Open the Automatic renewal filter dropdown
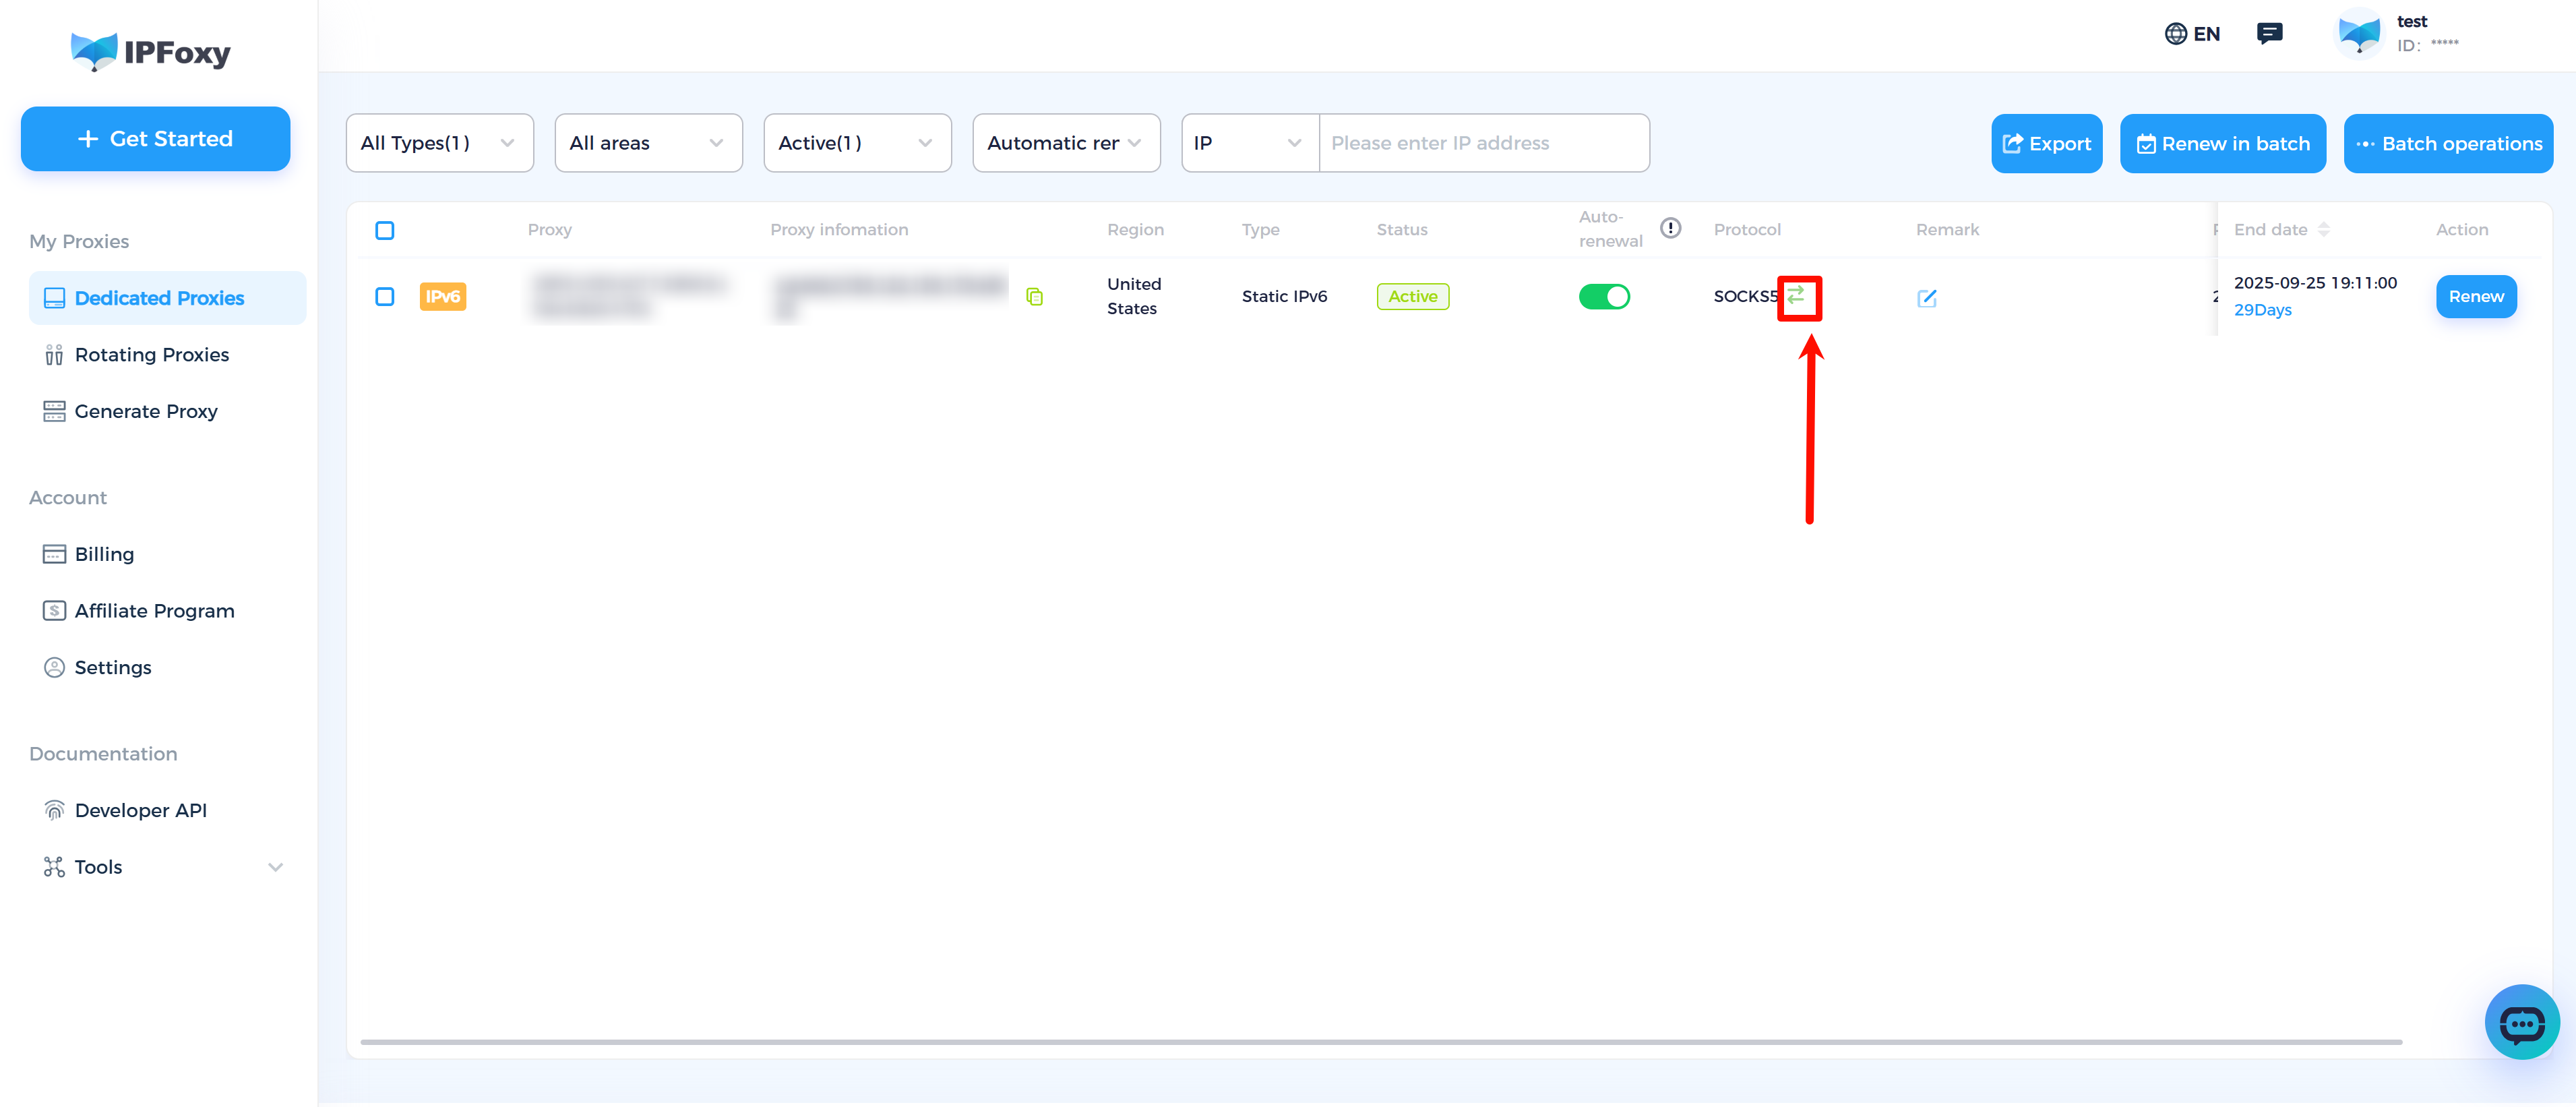Image resolution: width=2576 pixels, height=1107 pixels. (1067, 143)
